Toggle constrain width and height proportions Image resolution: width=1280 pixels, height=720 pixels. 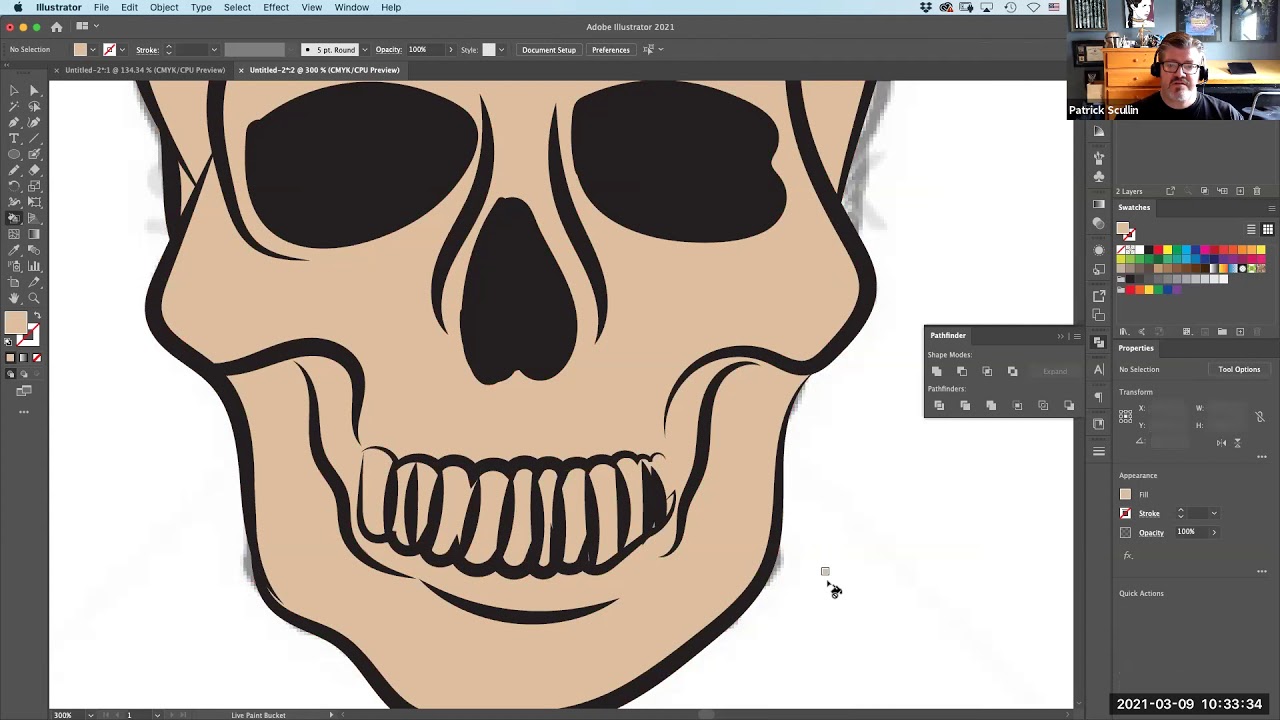point(1260,417)
